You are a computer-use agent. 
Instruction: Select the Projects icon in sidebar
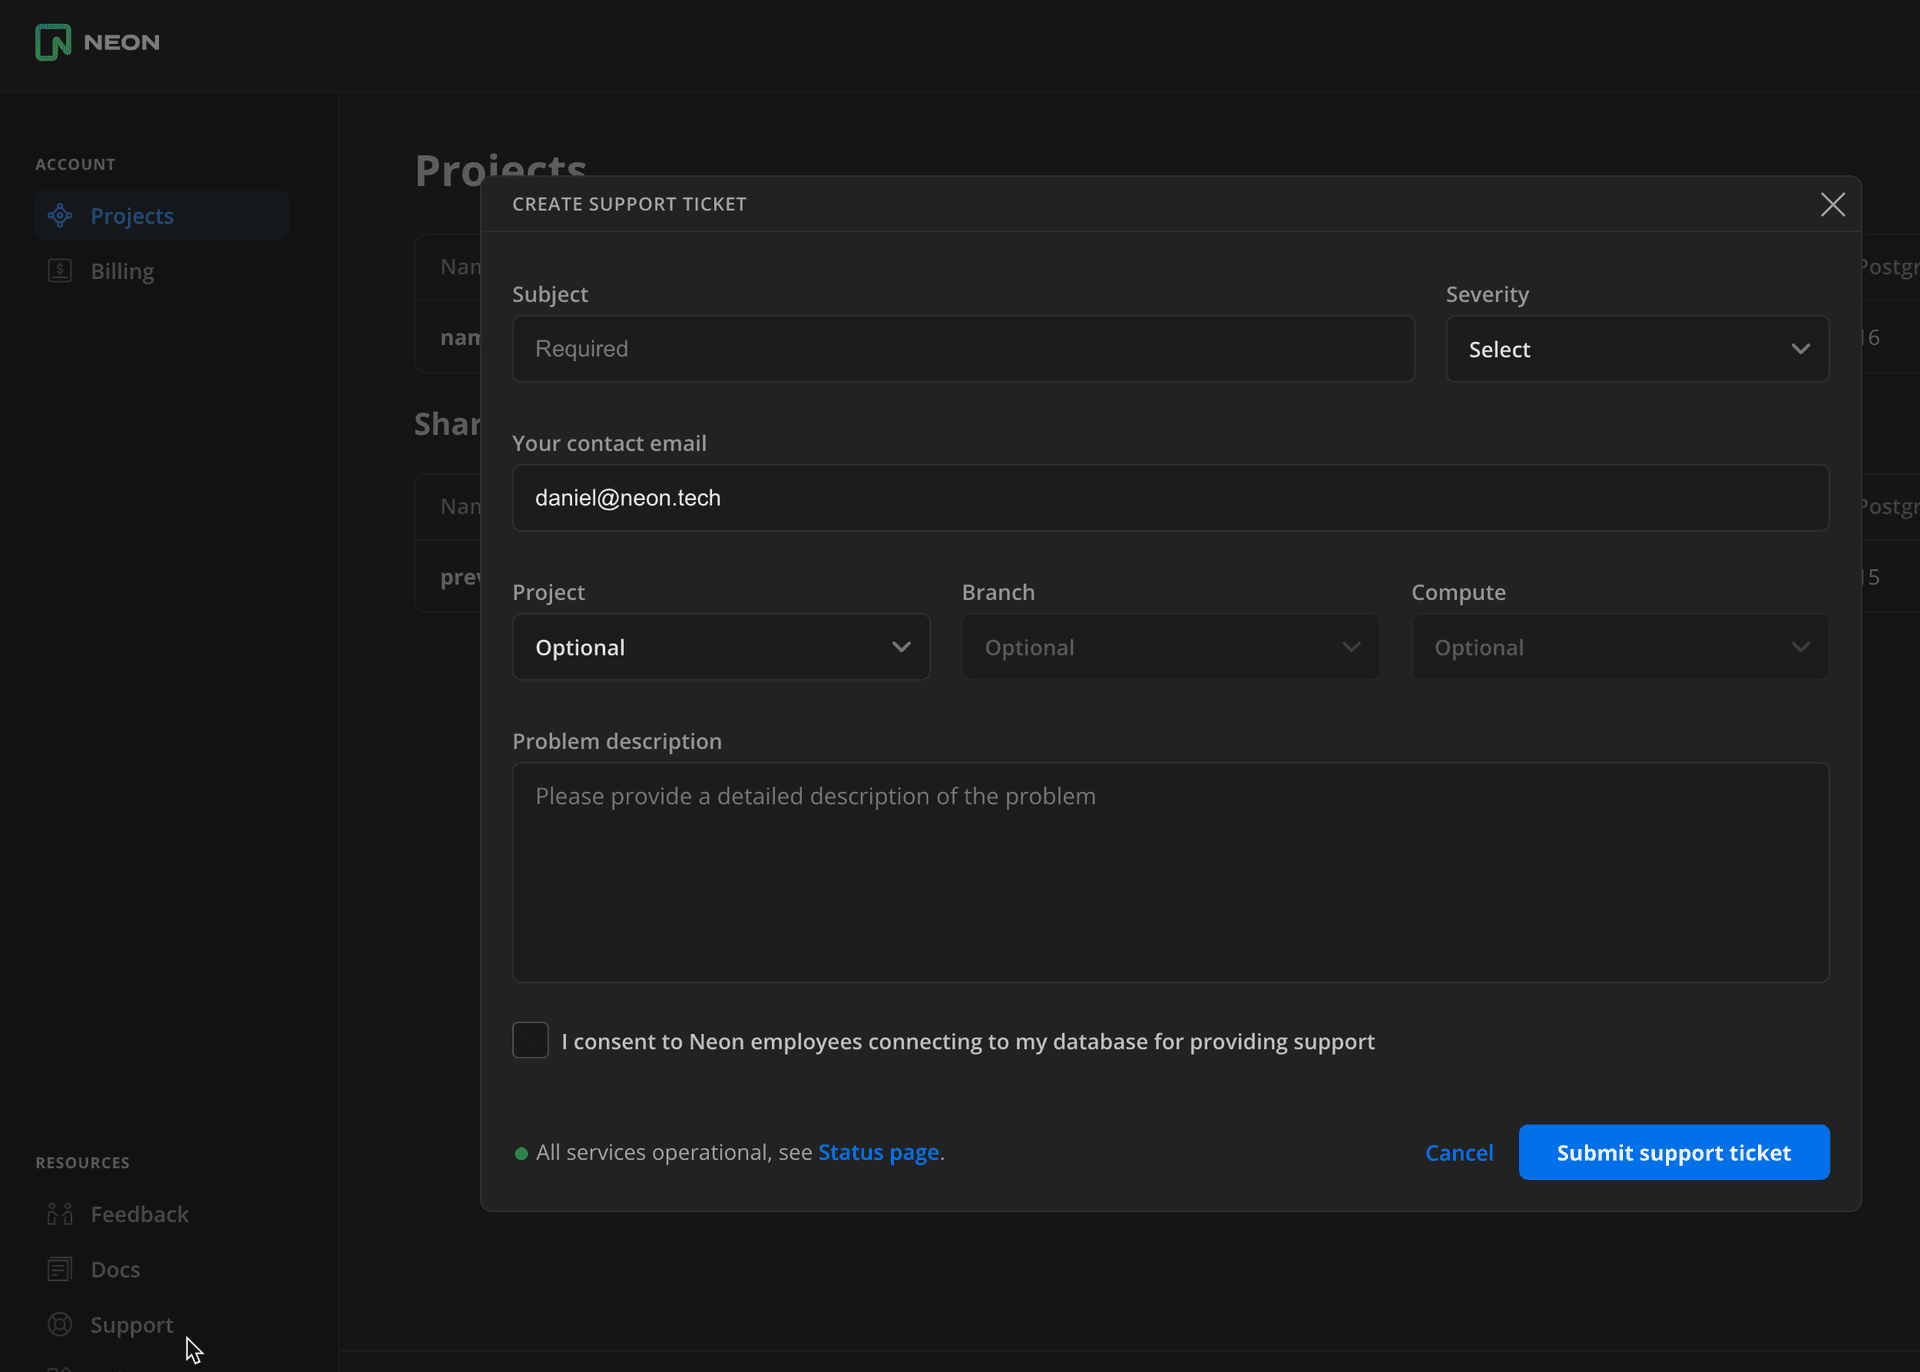(x=60, y=215)
